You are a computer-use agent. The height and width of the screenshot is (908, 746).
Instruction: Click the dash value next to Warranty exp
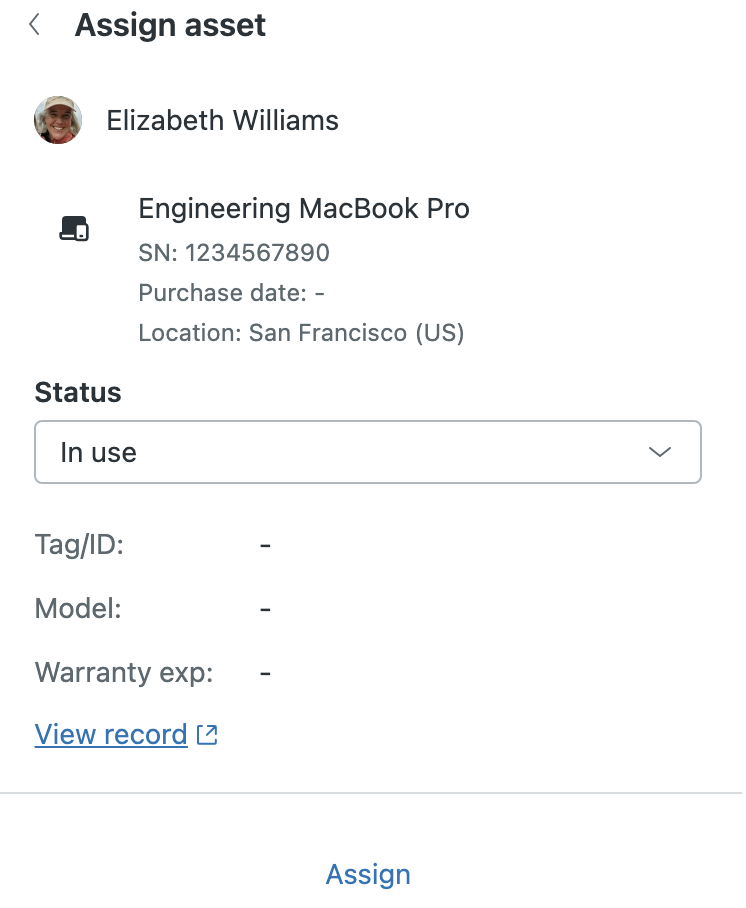coord(266,672)
